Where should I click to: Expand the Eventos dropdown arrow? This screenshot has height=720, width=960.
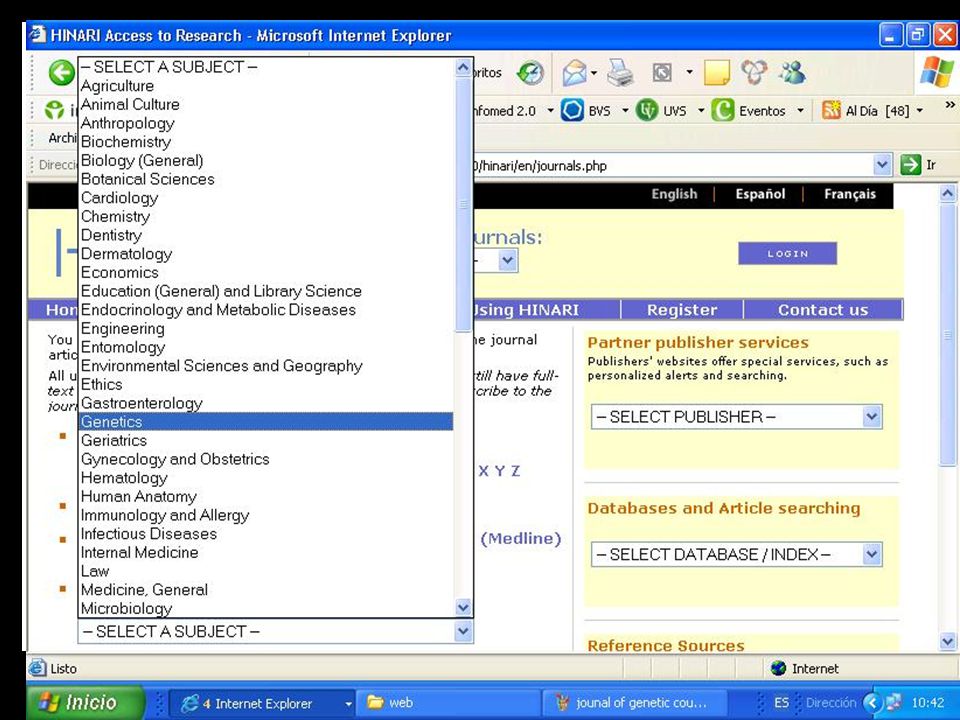(x=800, y=111)
